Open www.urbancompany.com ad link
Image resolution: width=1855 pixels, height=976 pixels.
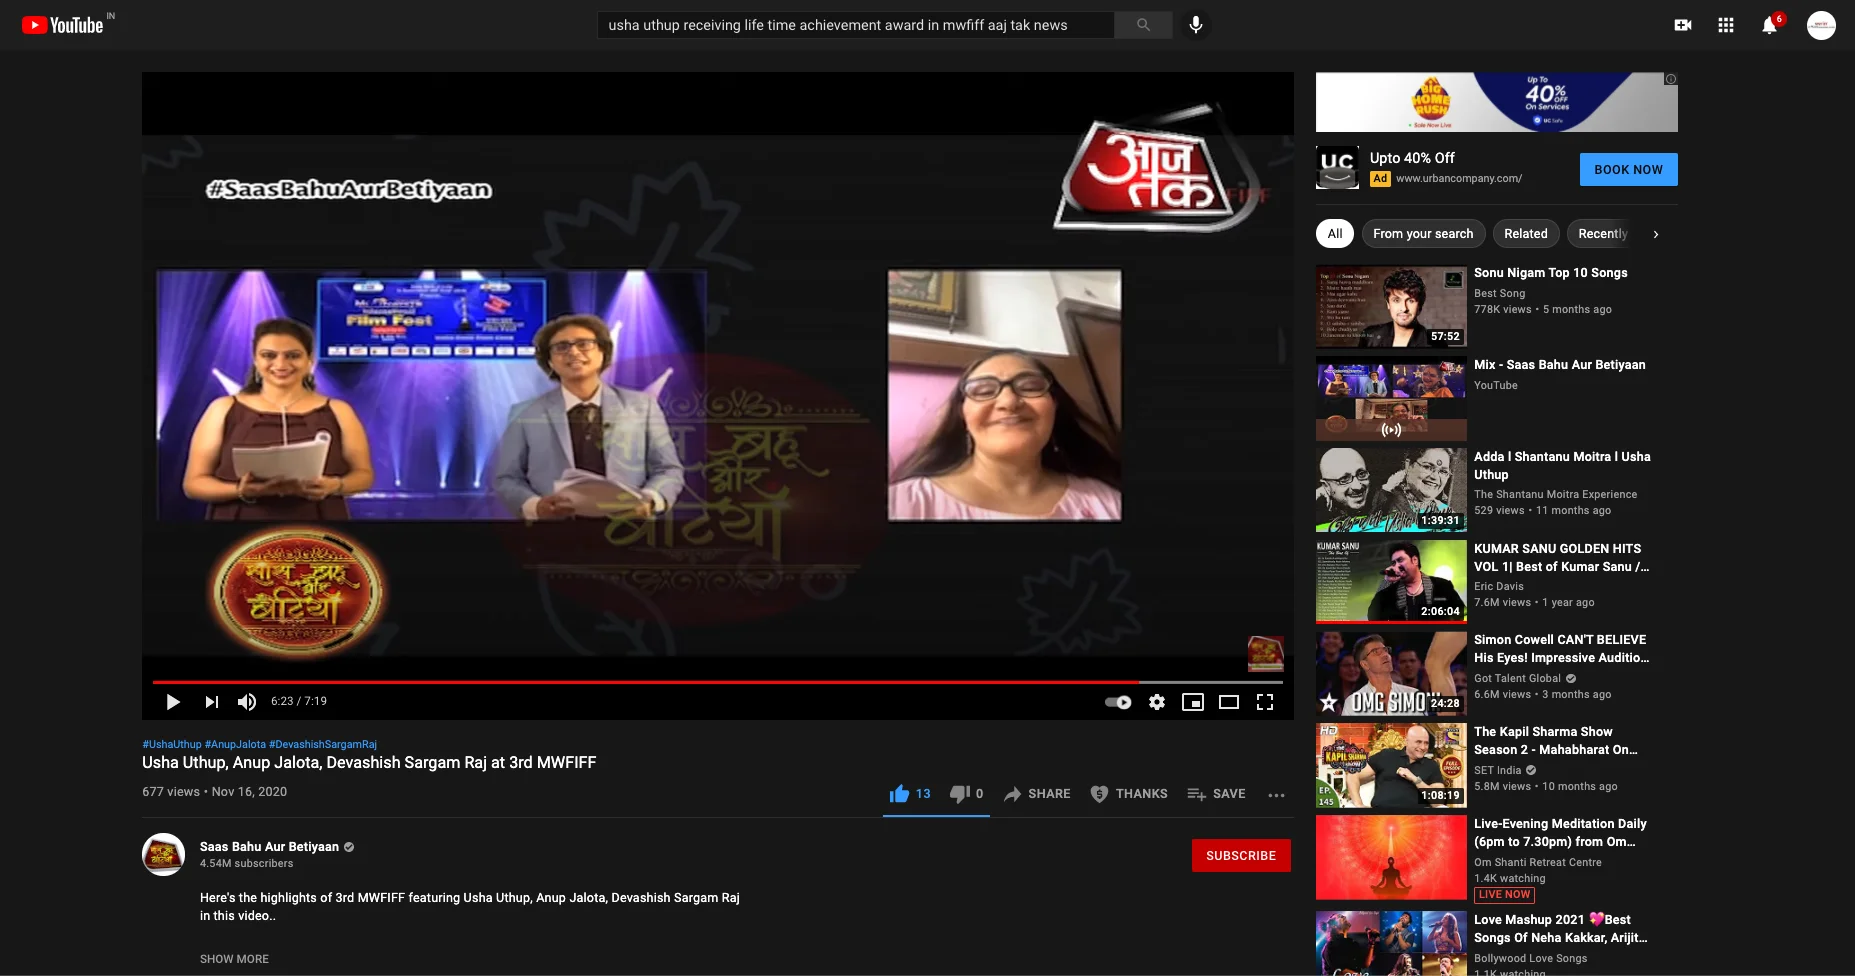pos(1458,179)
